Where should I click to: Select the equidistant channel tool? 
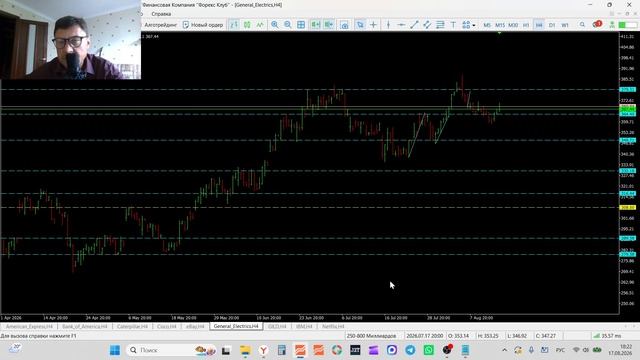(427, 25)
